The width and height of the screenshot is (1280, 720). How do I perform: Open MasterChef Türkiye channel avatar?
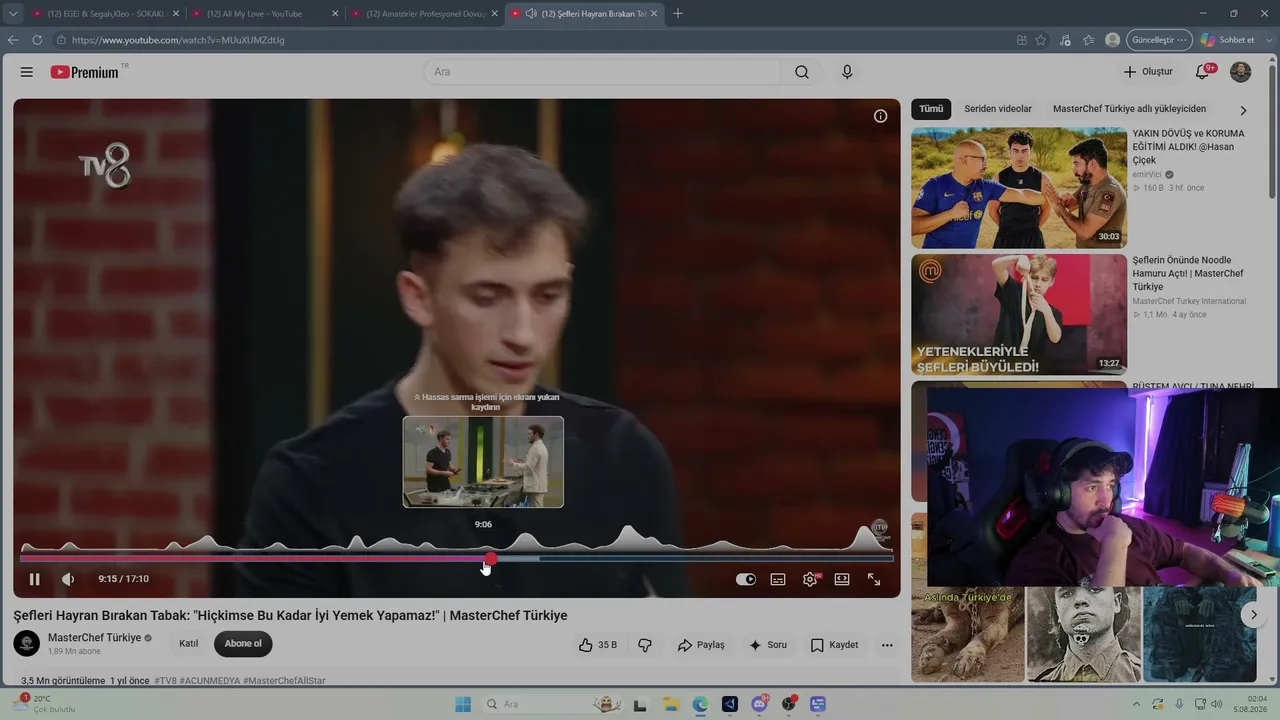(x=27, y=643)
